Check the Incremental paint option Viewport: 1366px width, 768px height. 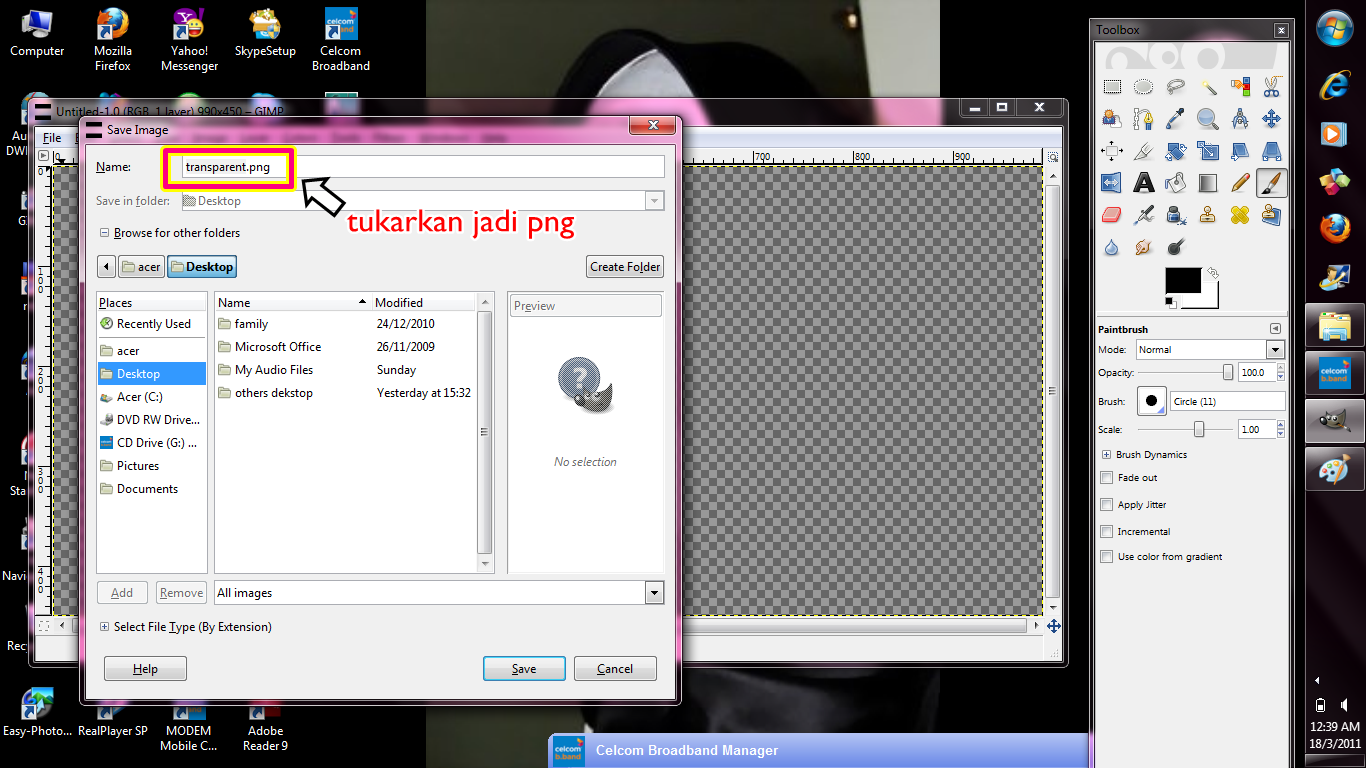(x=1106, y=531)
